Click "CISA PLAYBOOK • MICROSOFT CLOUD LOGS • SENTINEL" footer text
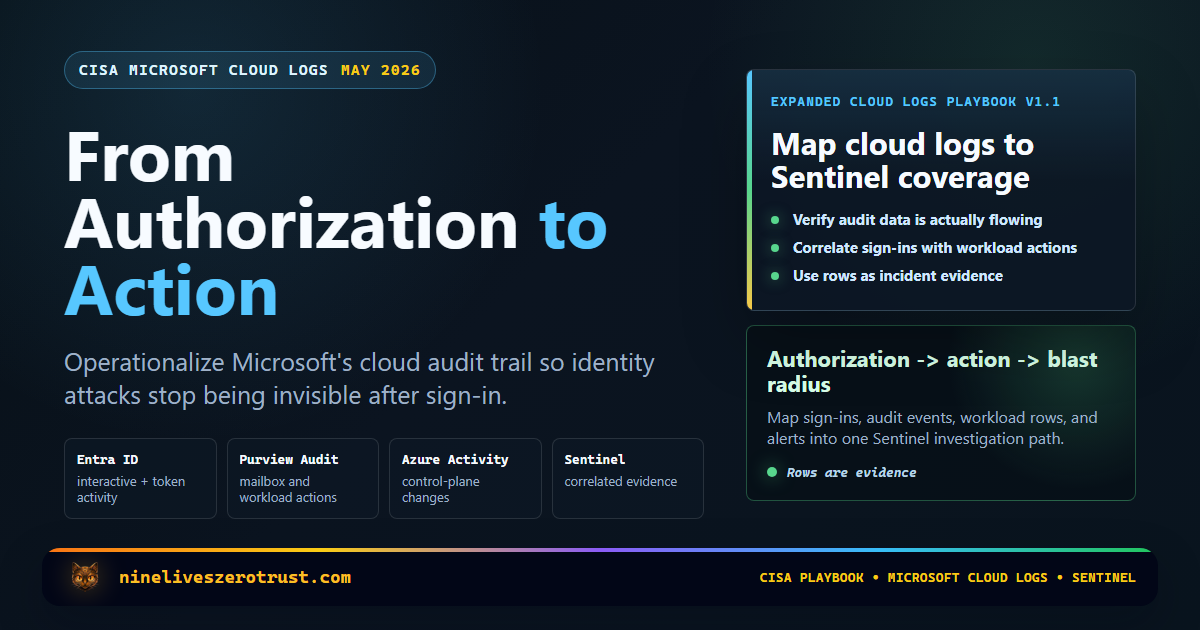The width and height of the screenshot is (1200, 630). 947,578
